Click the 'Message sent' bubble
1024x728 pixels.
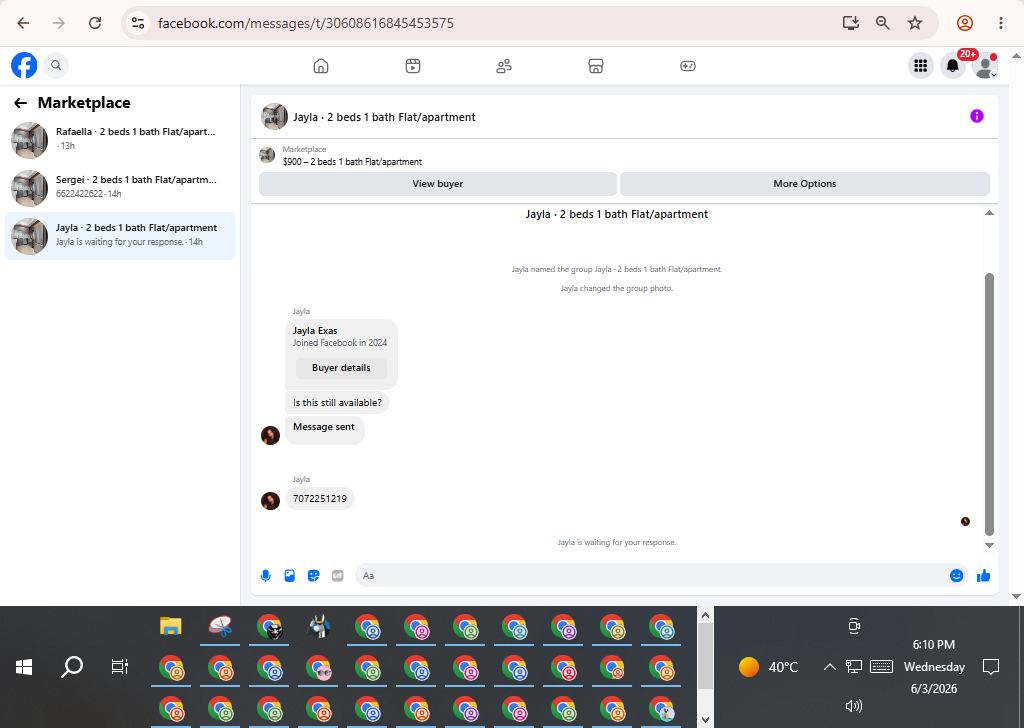[x=324, y=430]
